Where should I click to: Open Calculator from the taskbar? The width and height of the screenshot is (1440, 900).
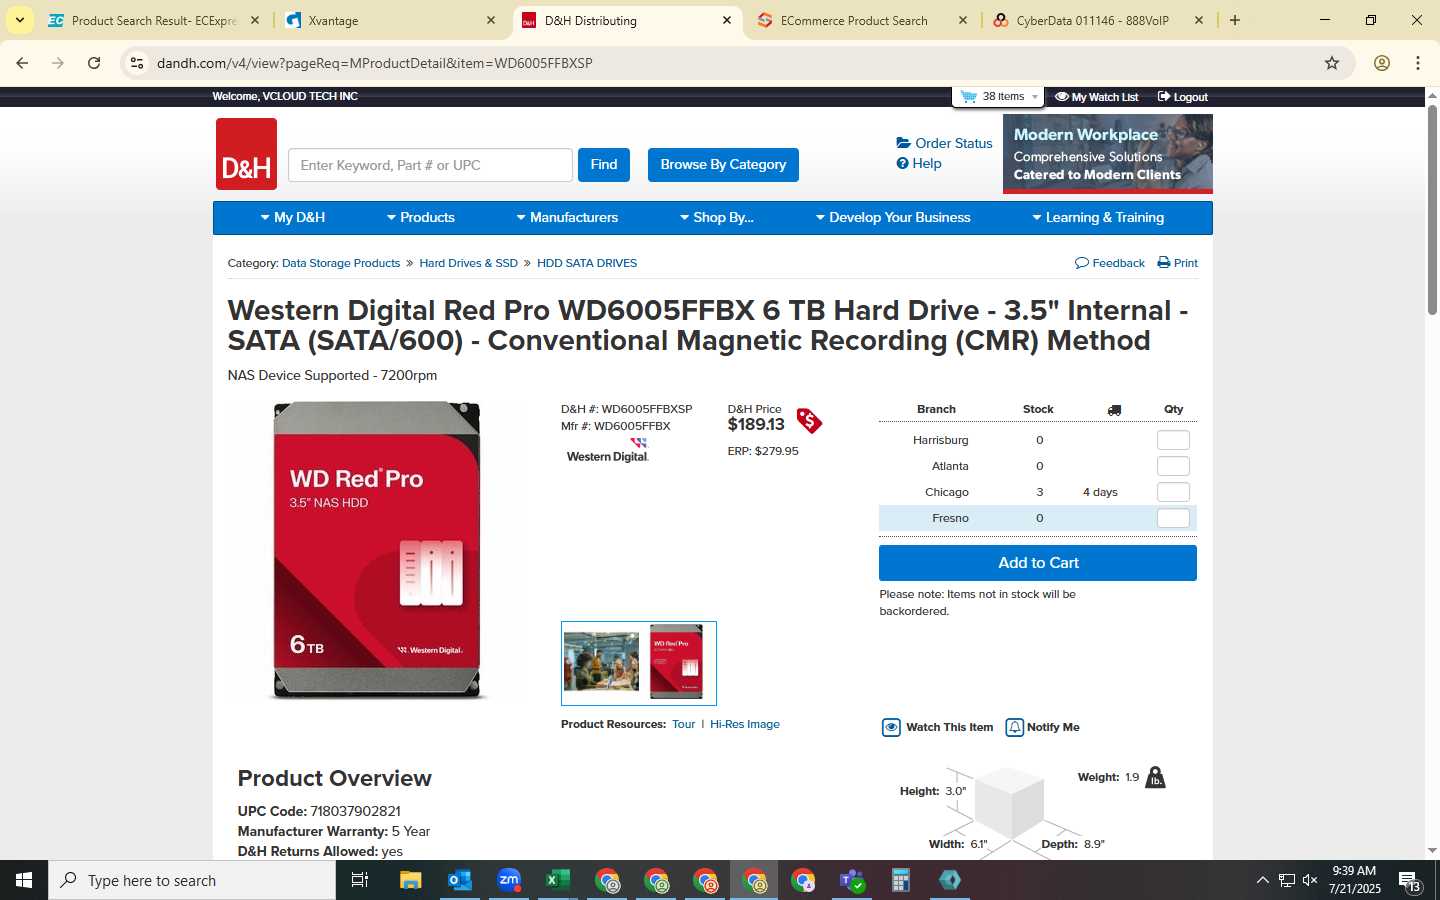pyautogui.click(x=901, y=880)
